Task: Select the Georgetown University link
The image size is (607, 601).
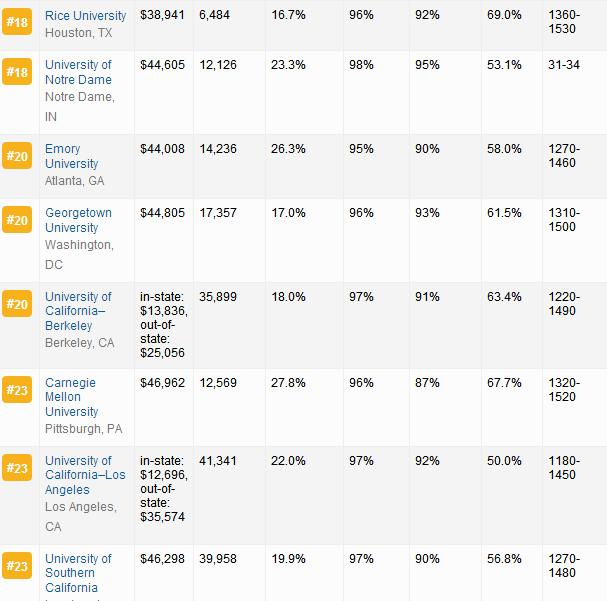Action: point(78,220)
